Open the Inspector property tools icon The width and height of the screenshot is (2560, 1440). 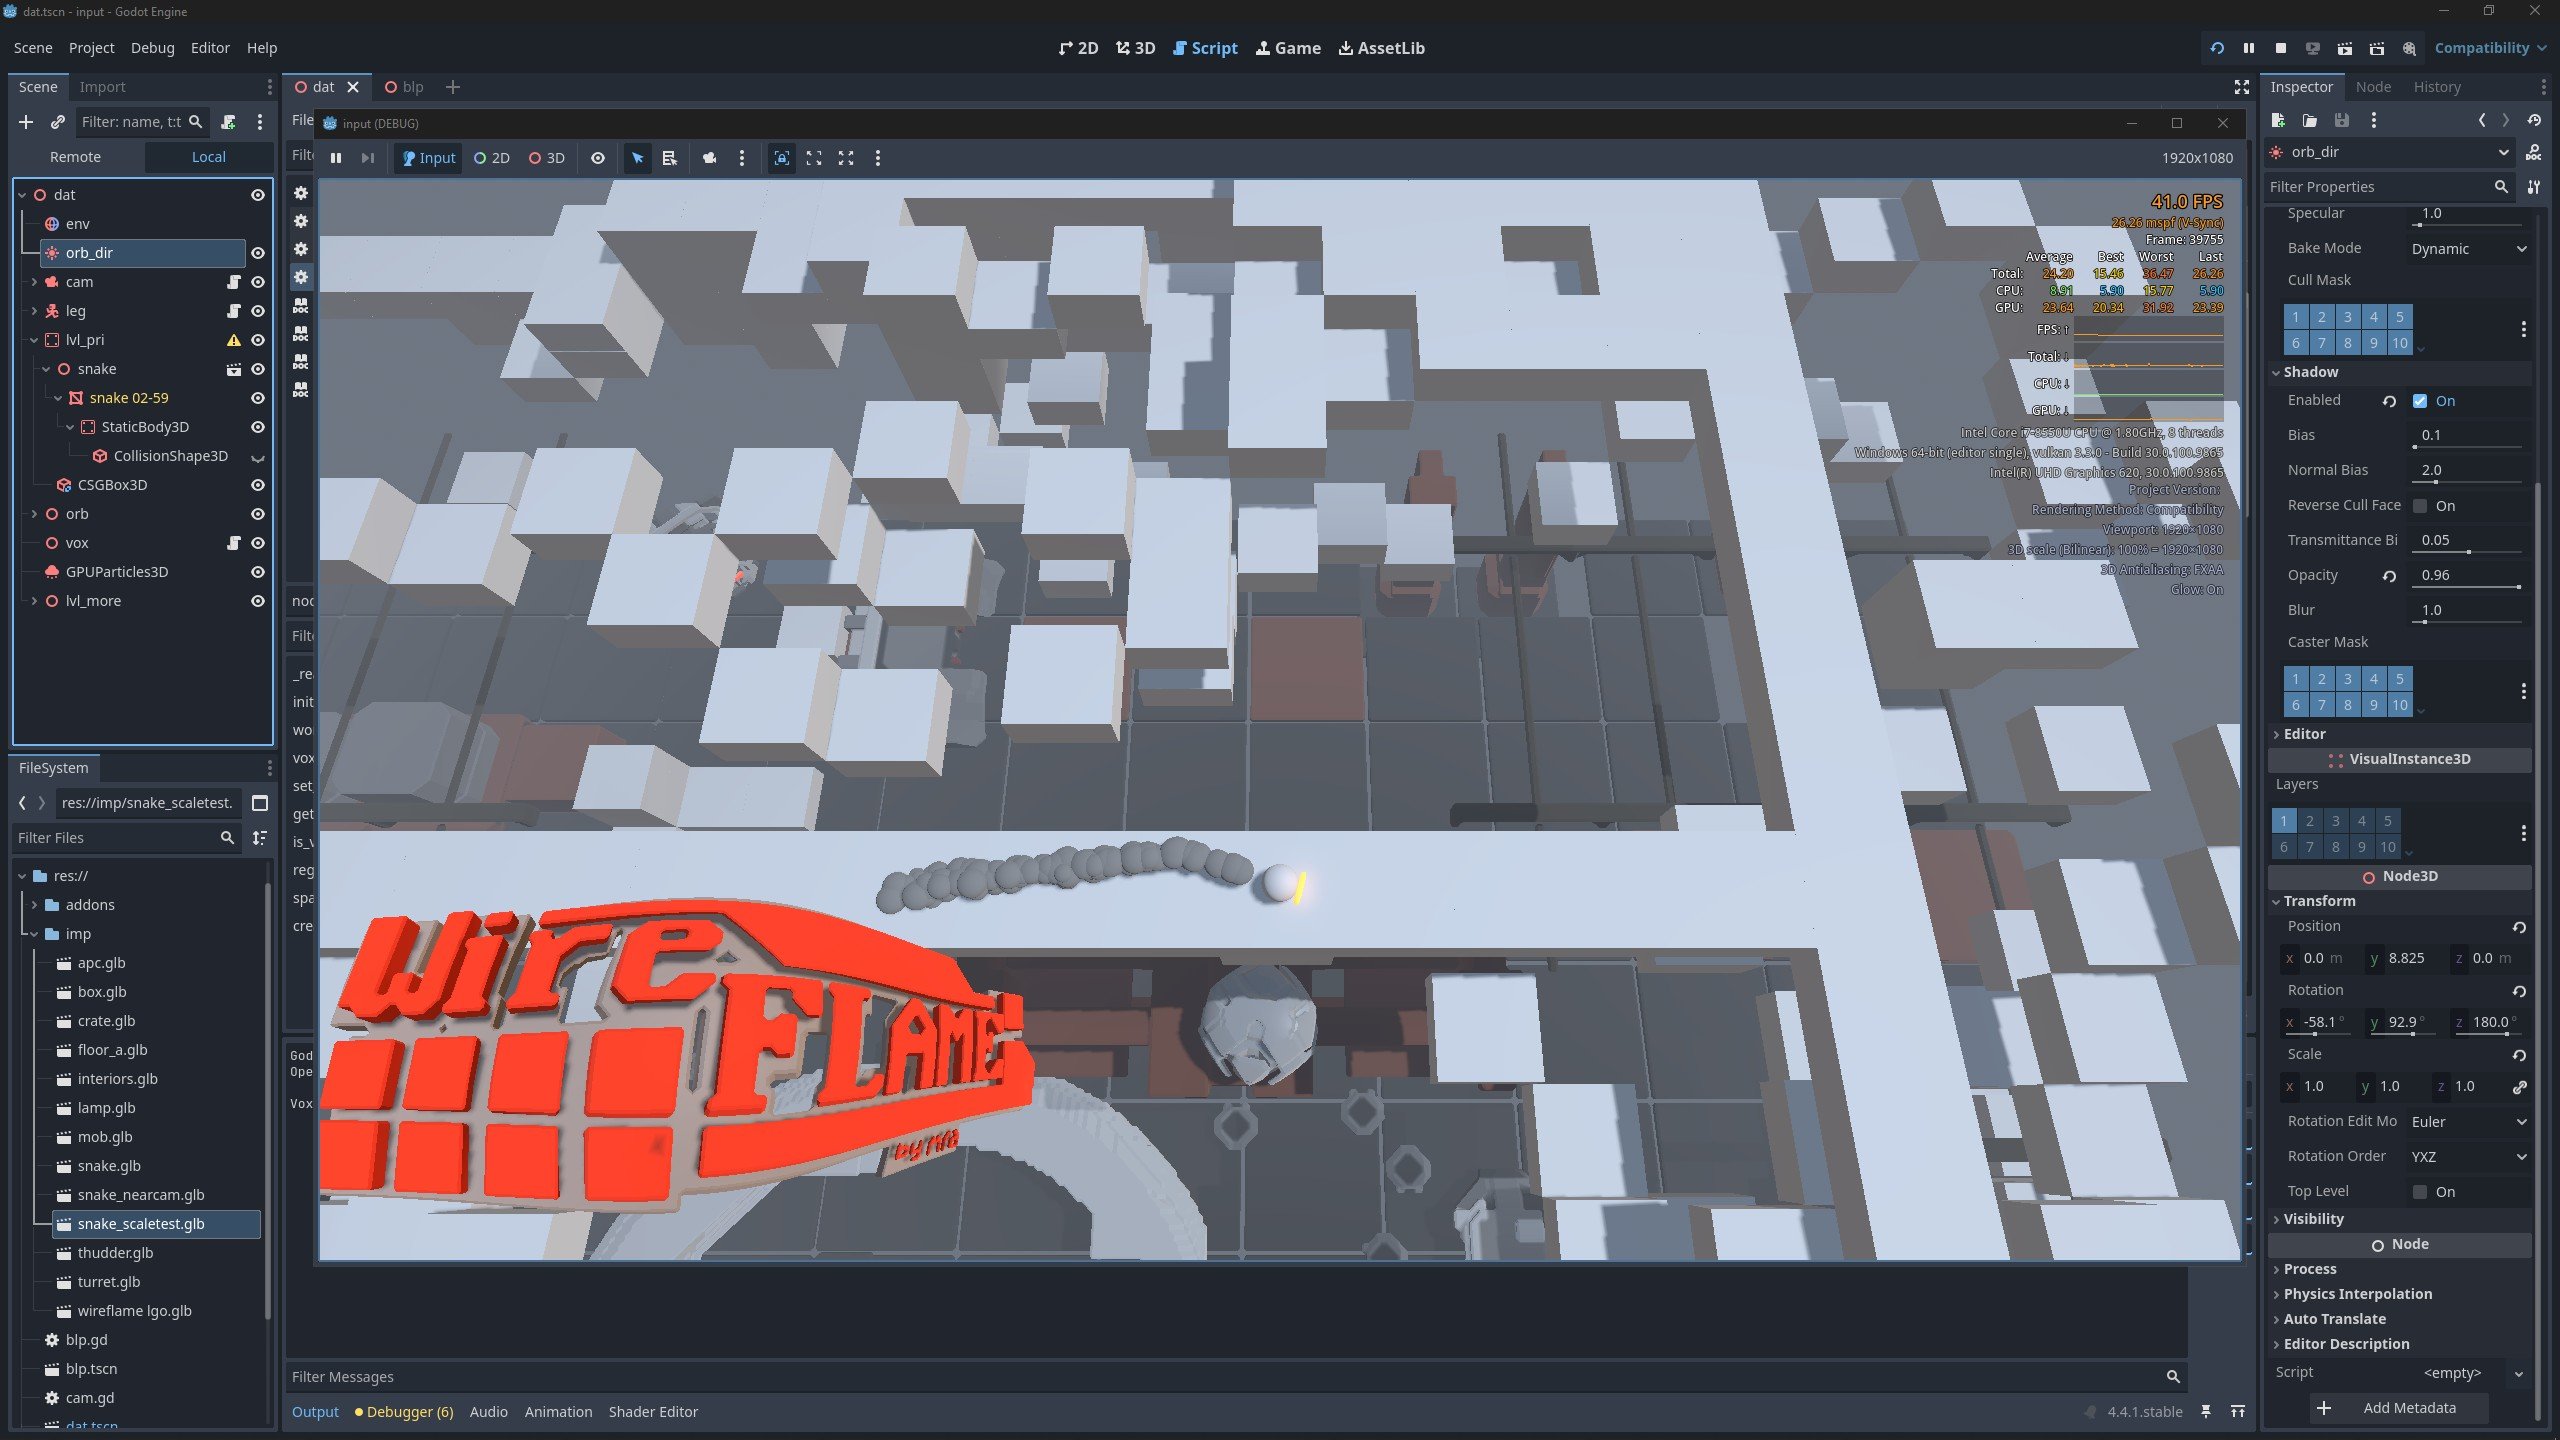(x=2534, y=187)
